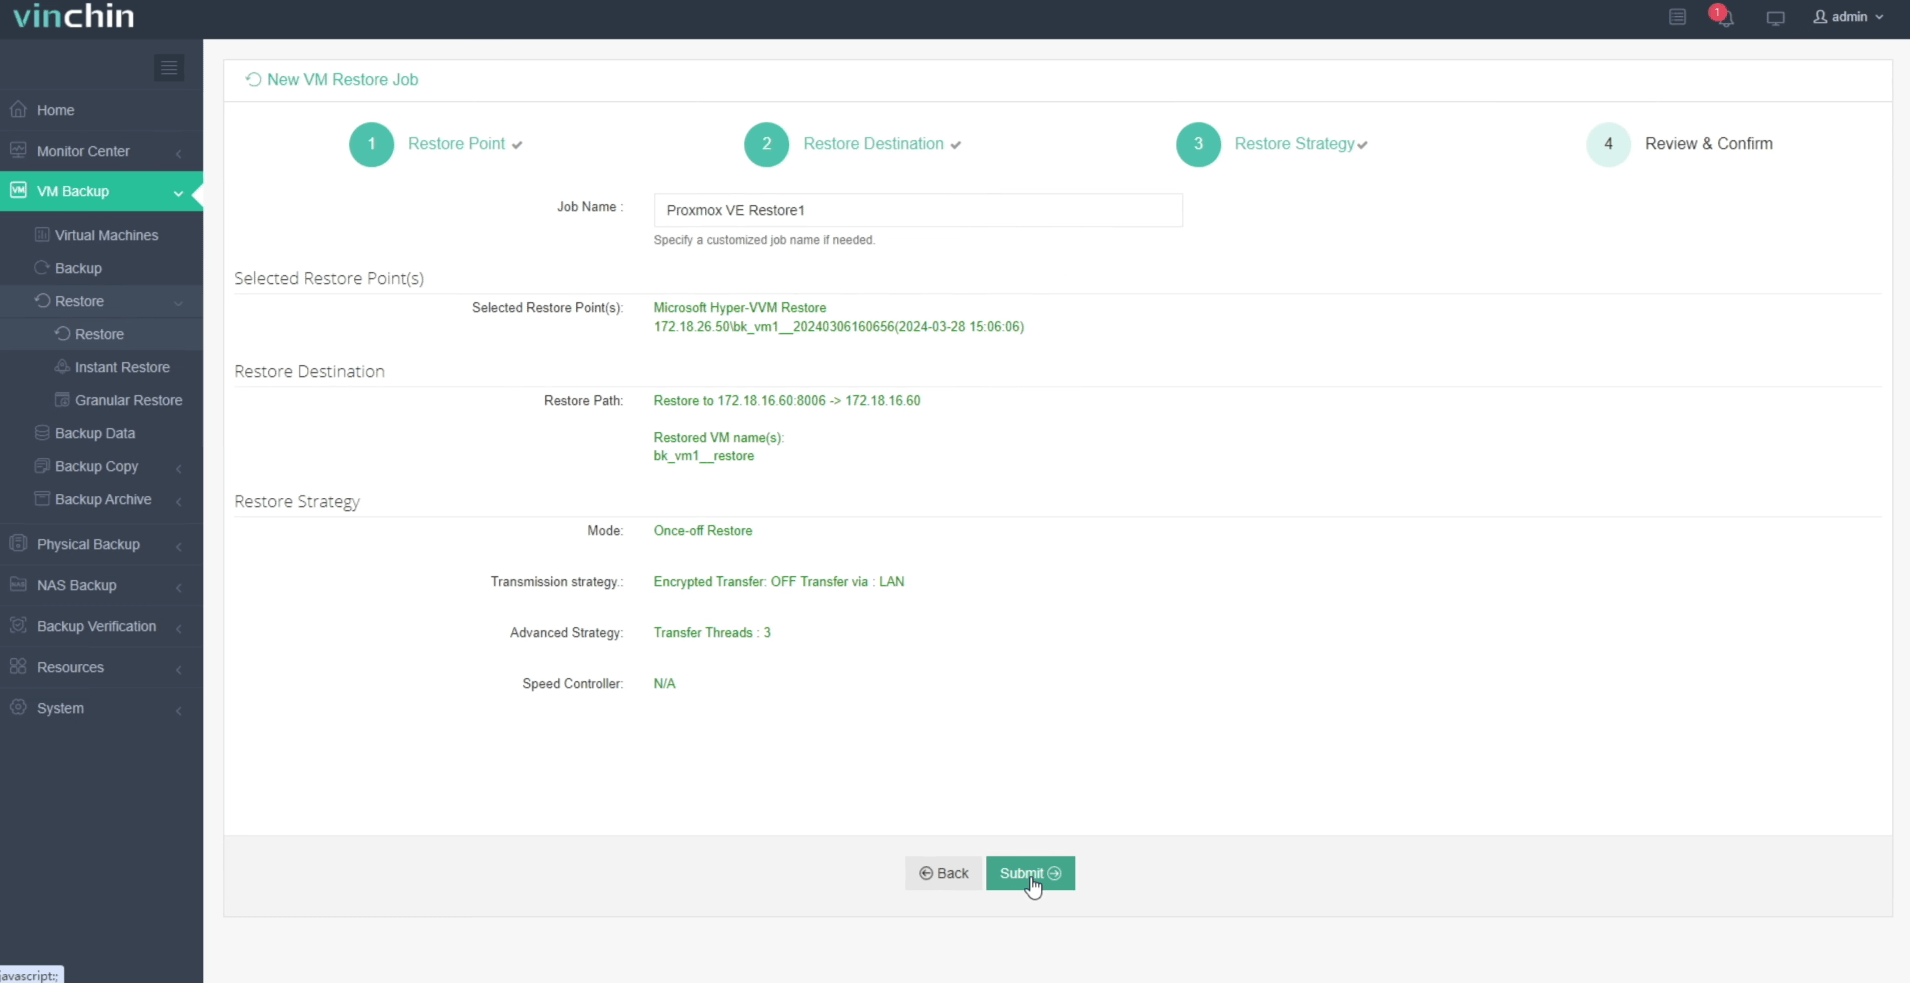This screenshot has width=1910, height=983.
Task: Go Back to previous step
Action: (x=943, y=873)
